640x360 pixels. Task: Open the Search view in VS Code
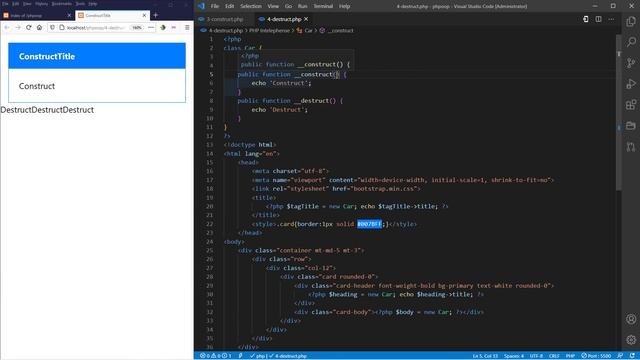631,42
